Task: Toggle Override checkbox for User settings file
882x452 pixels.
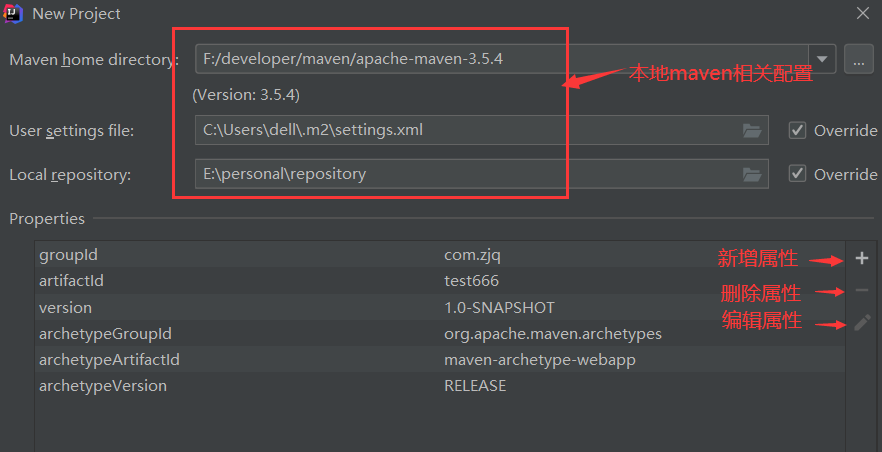Action: click(797, 130)
